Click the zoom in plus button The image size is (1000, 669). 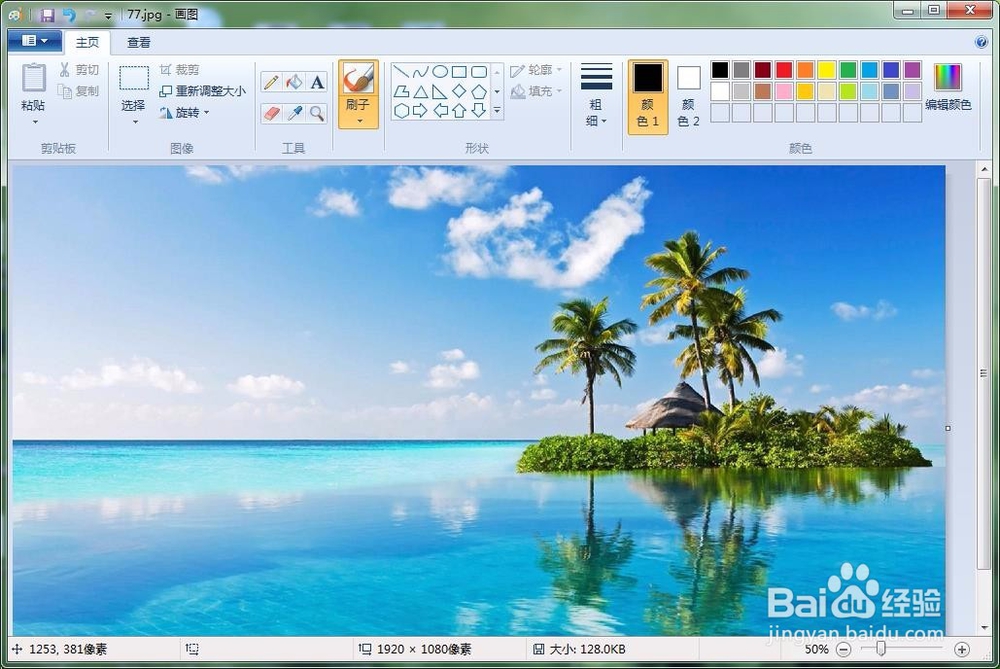(962, 649)
